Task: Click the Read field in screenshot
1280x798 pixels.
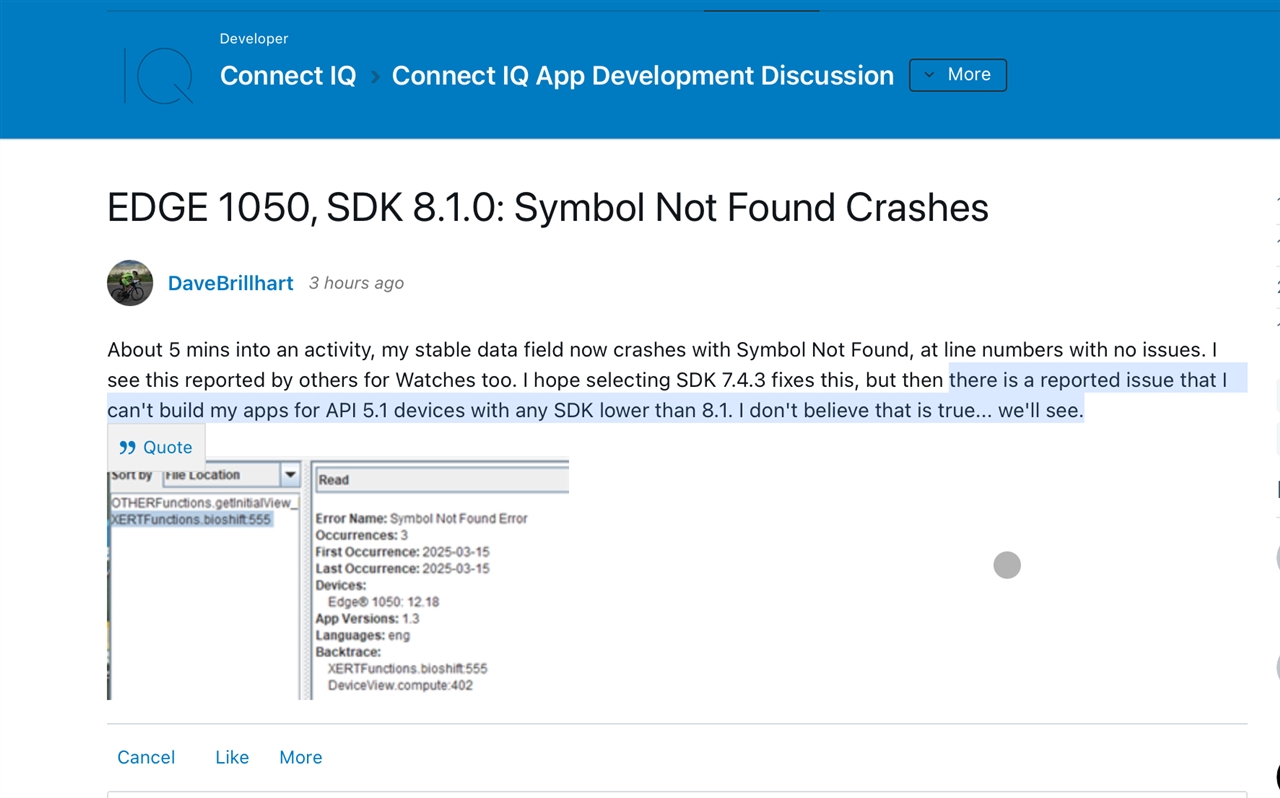Action: click(x=442, y=480)
